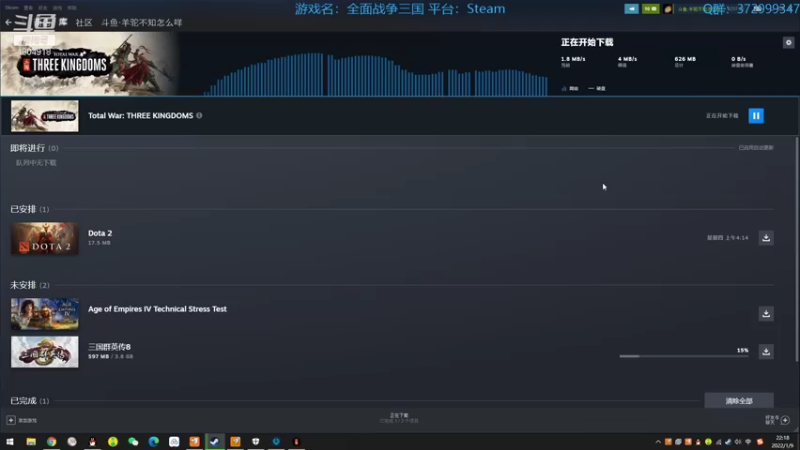The width and height of the screenshot is (800, 450).
Task: Open WeChat from the taskbar
Action: click(x=133, y=441)
